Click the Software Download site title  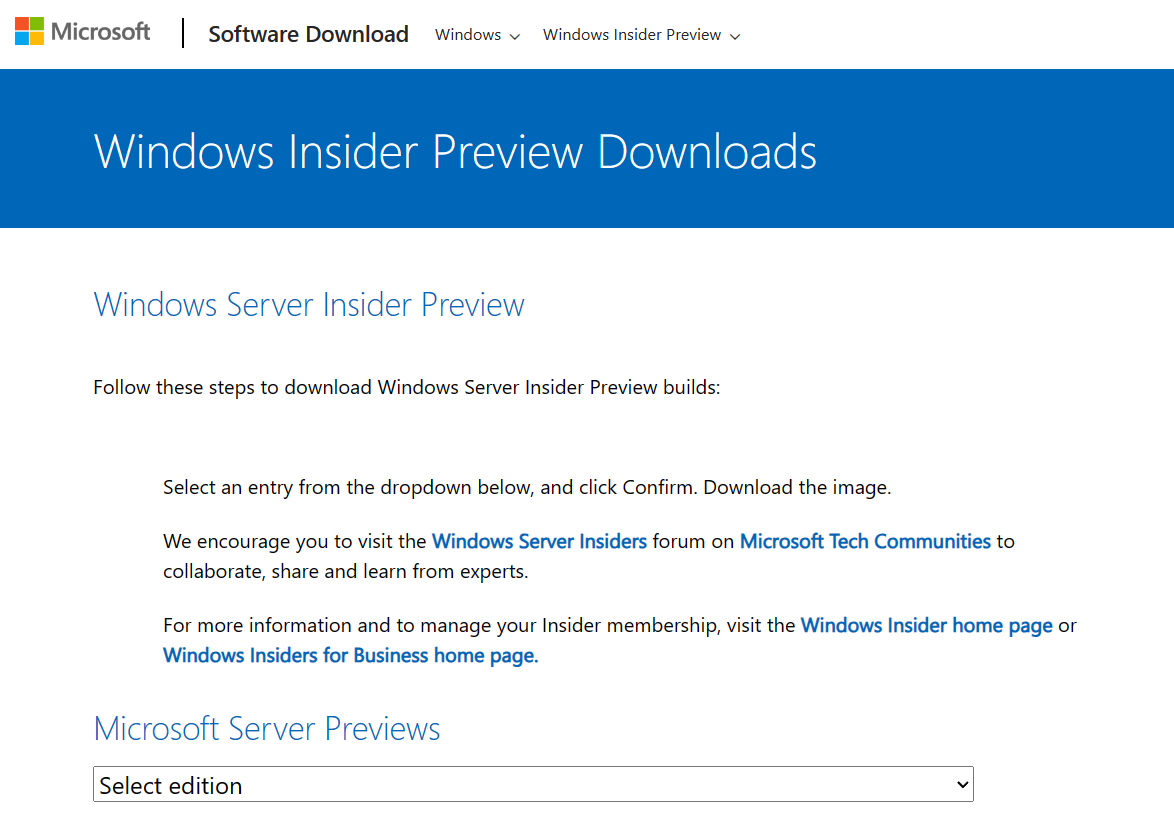308,33
